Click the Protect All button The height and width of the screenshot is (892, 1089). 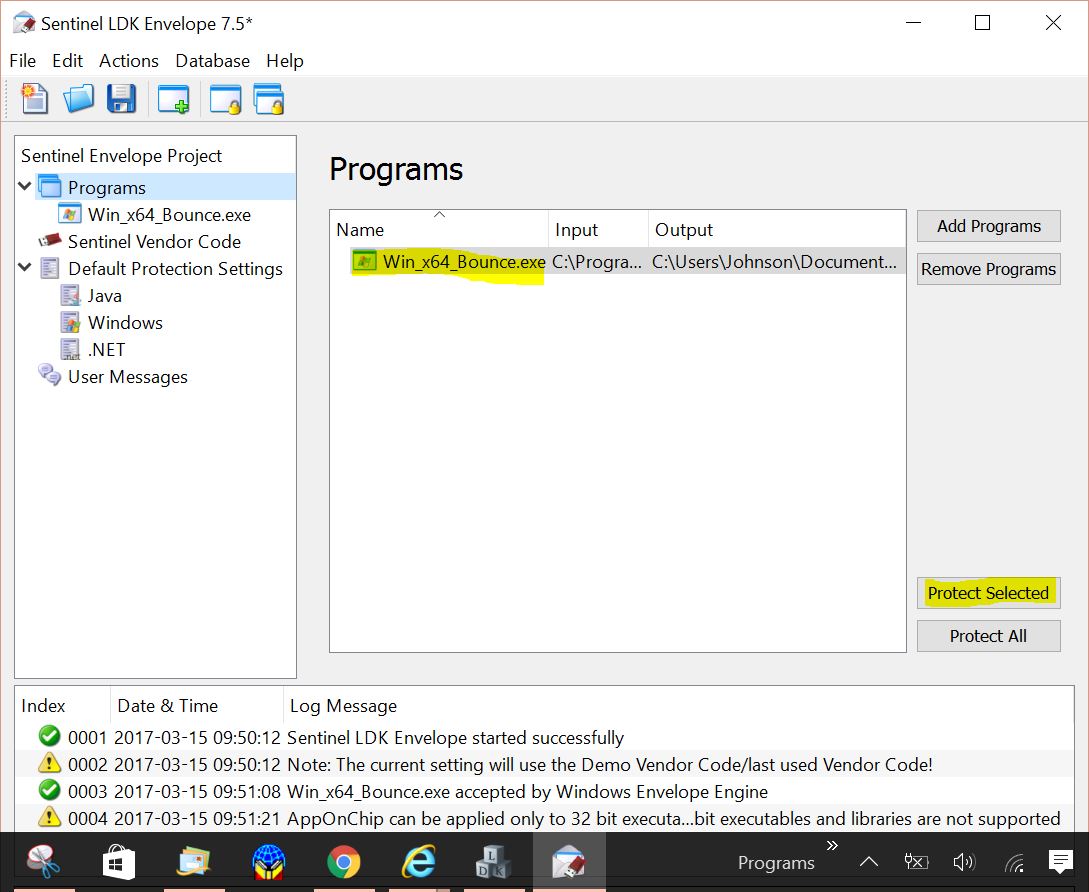pos(988,636)
